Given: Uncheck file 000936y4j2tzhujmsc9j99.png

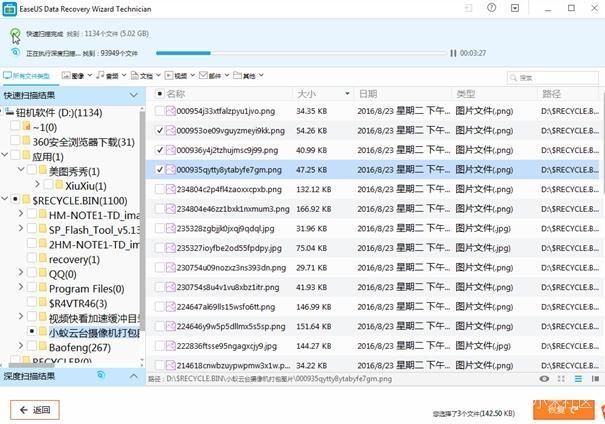Looking at the screenshot, I should tap(159, 150).
